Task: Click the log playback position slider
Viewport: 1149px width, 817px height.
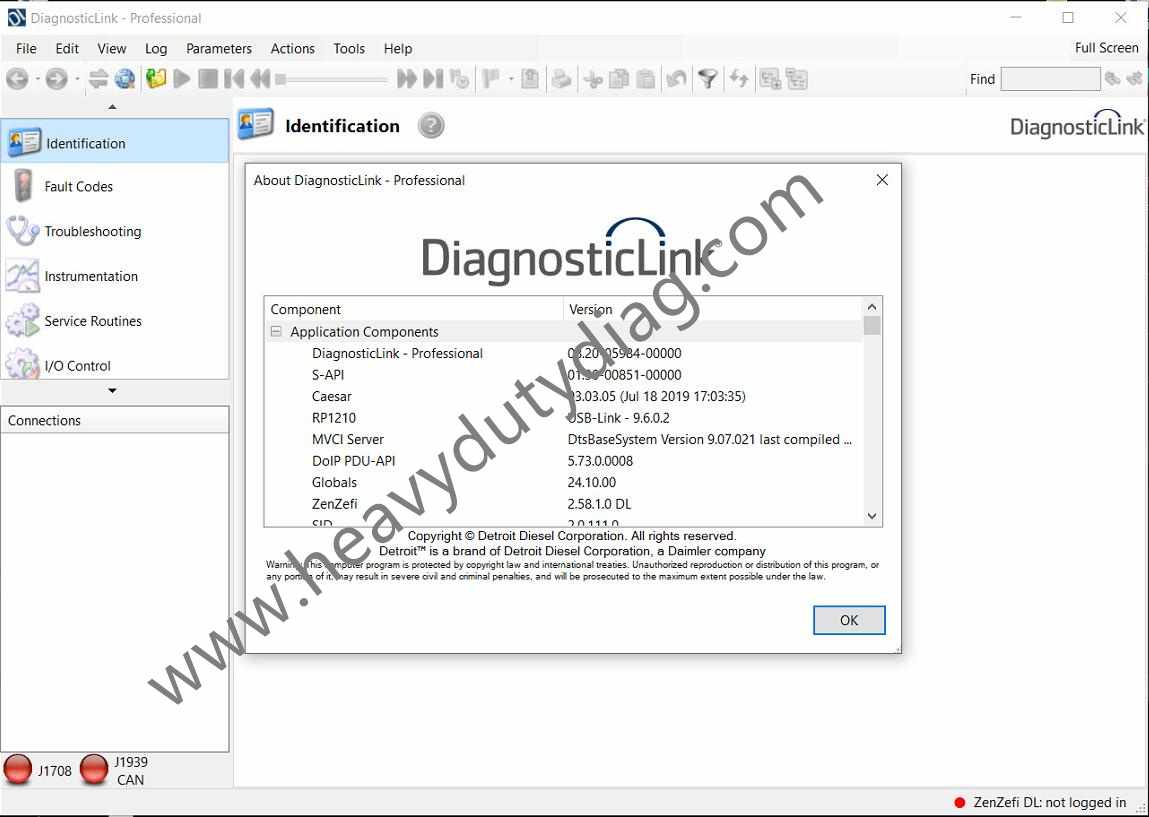Action: [331, 79]
